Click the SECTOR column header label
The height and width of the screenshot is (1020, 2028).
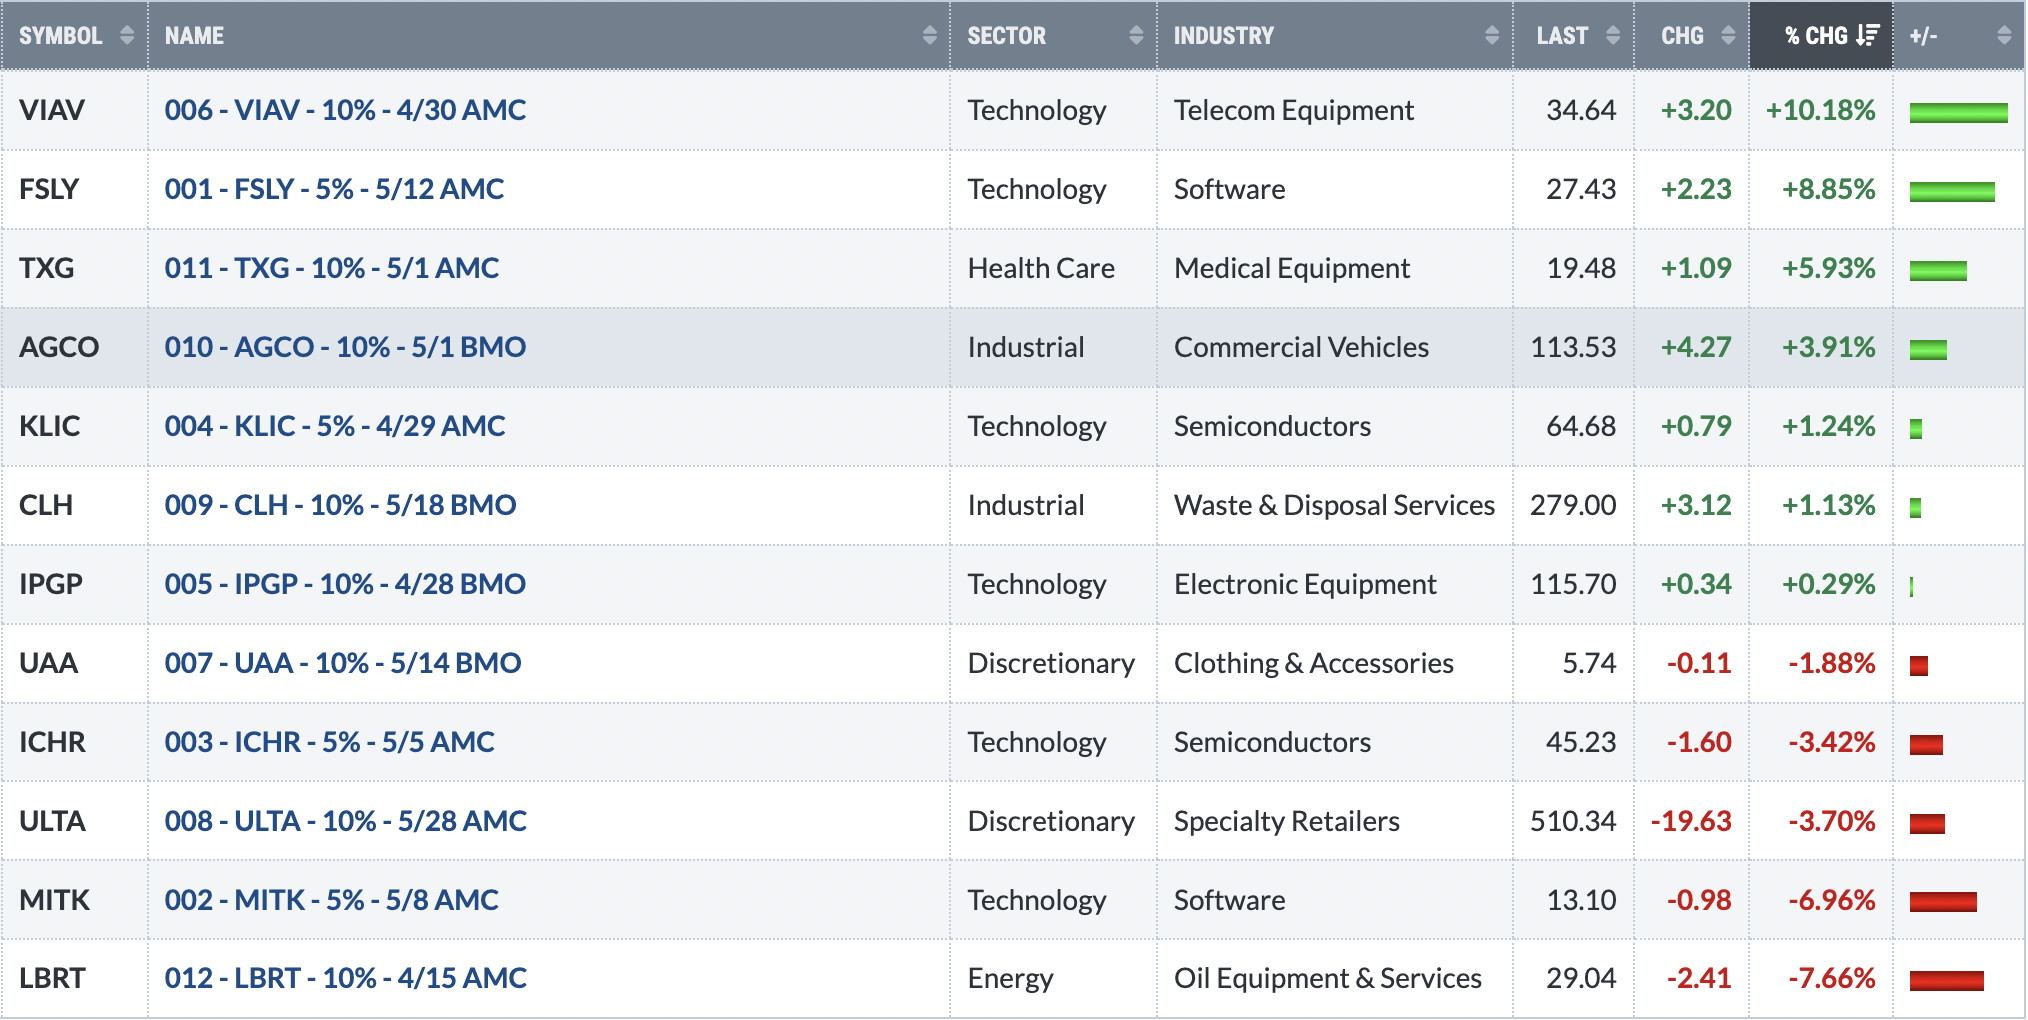[1006, 36]
